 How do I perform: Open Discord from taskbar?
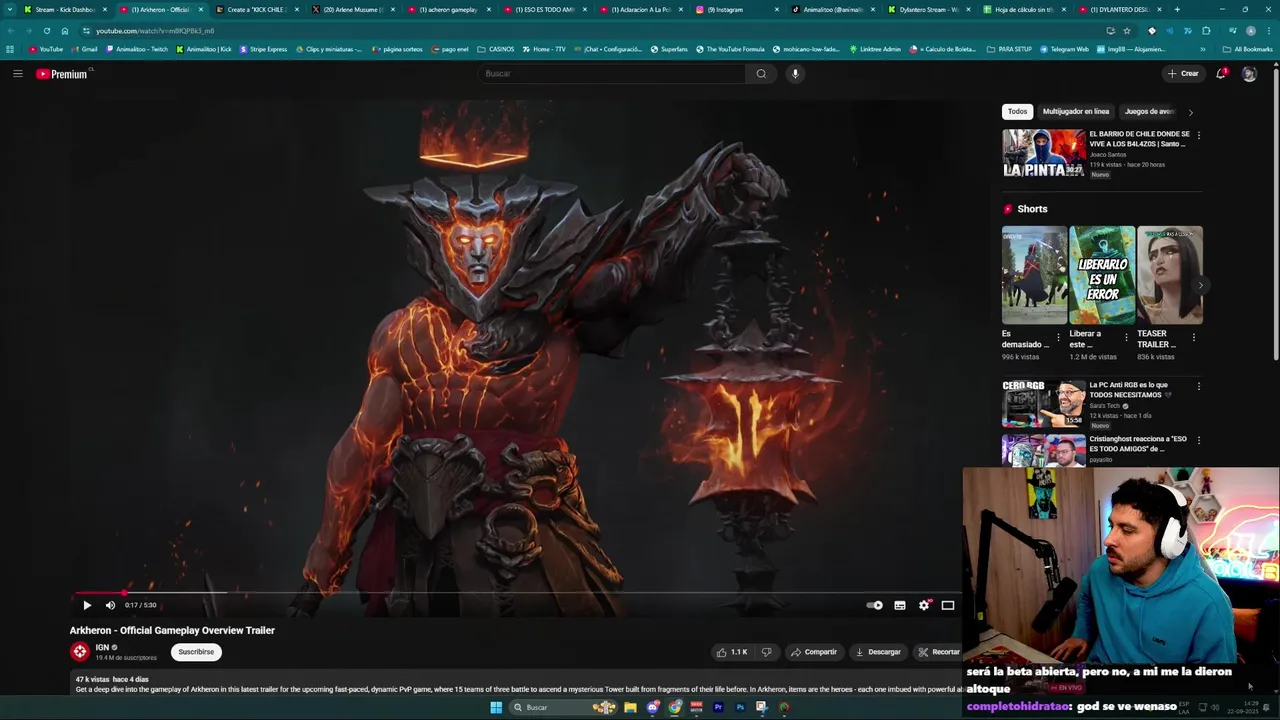(x=653, y=707)
